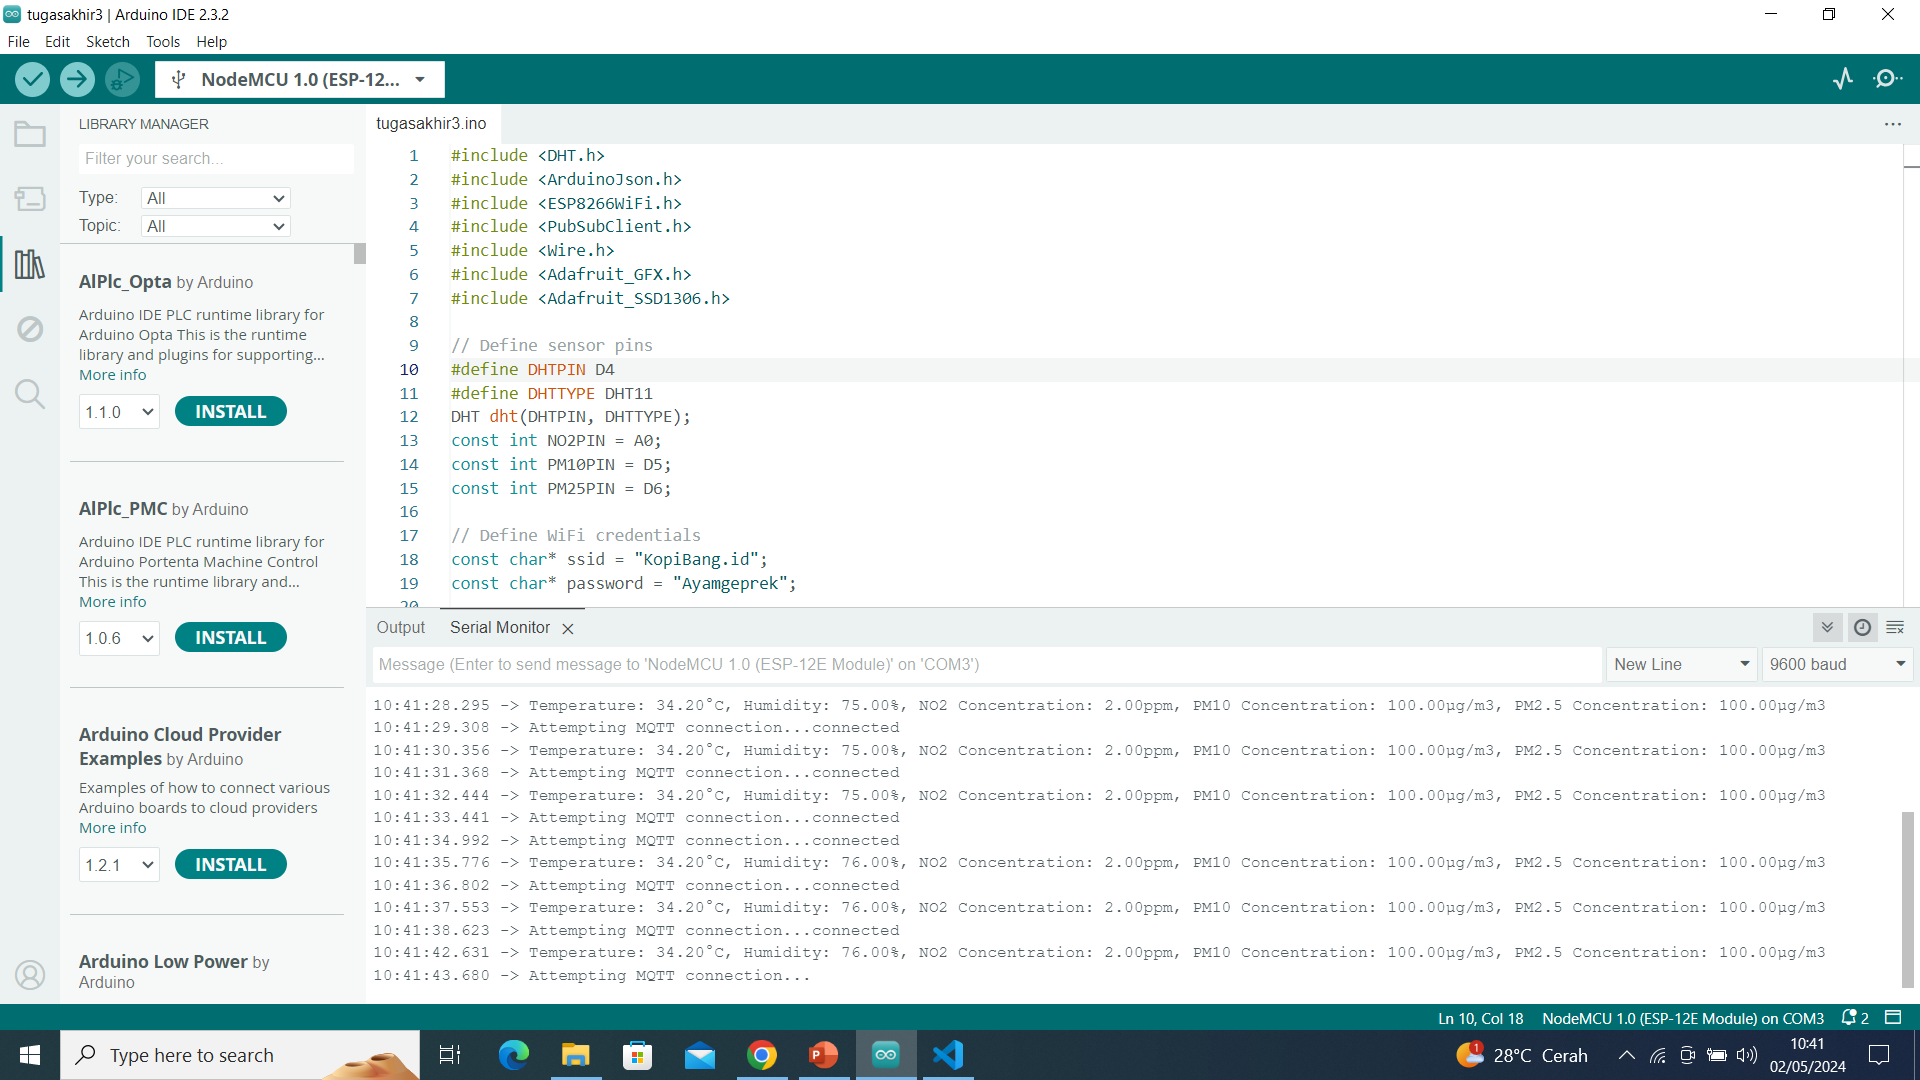The image size is (1920, 1080).
Task: Install the AIPlc_Opta library
Action: [x=231, y=412]
